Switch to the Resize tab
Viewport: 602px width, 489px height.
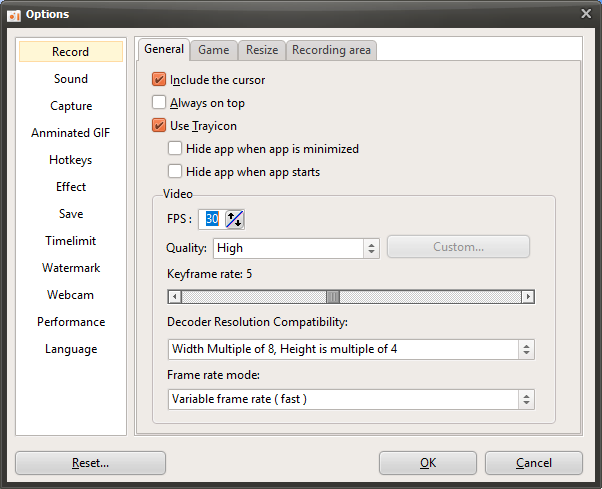262,50
